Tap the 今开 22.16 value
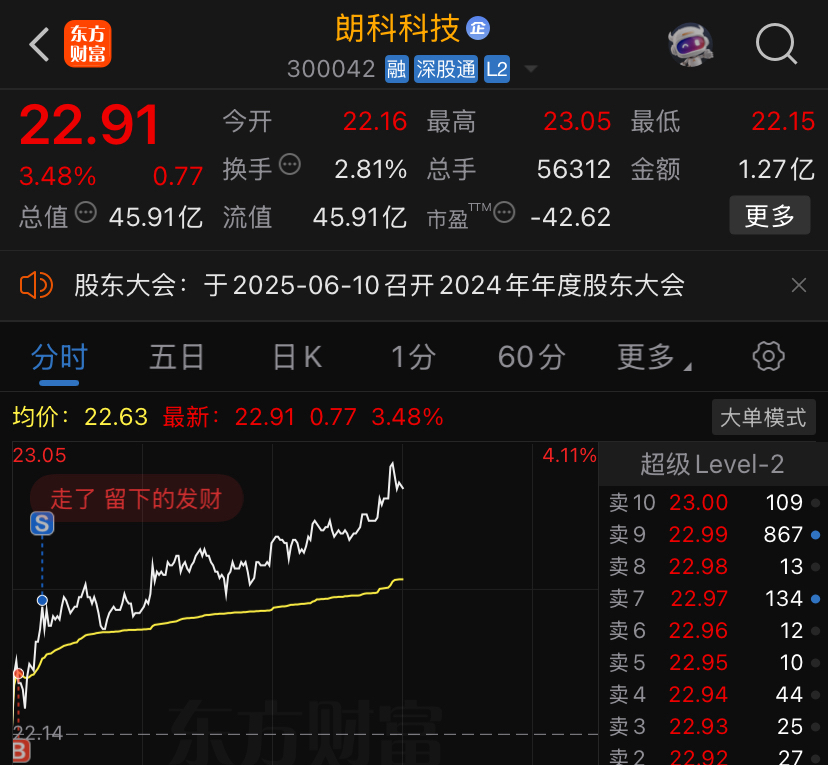The height and width of the screenshot is (765, 828). (x=375, y=121)
